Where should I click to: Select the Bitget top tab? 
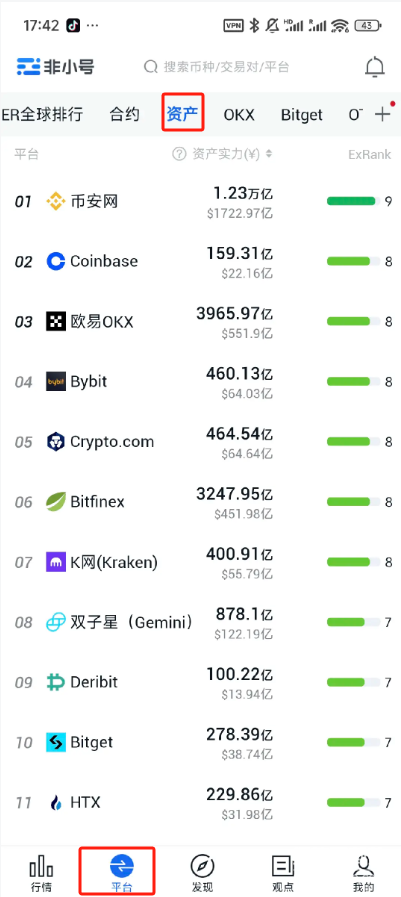click(x=301, y=114)
